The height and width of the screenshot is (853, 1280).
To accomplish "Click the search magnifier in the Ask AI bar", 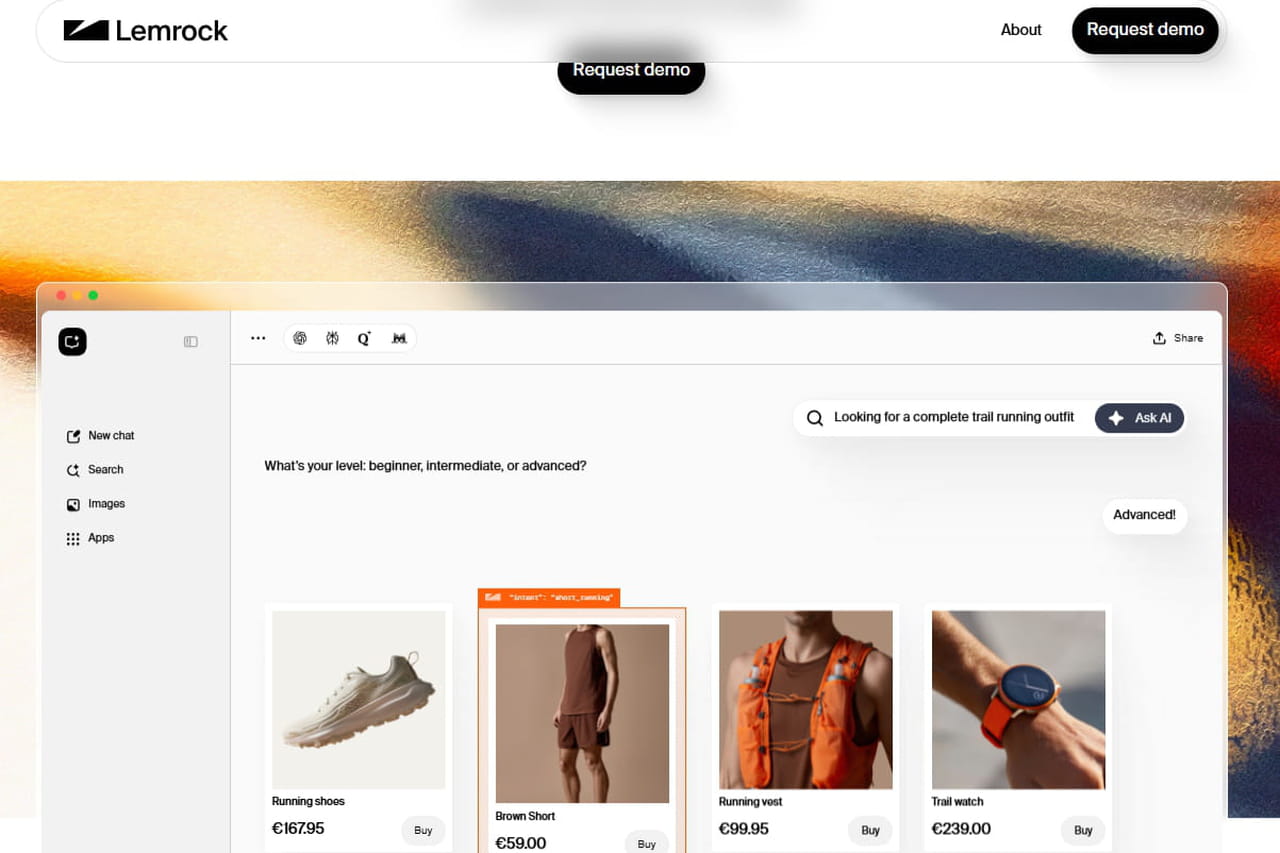I will pyautogui.click(x=814, y=417).
